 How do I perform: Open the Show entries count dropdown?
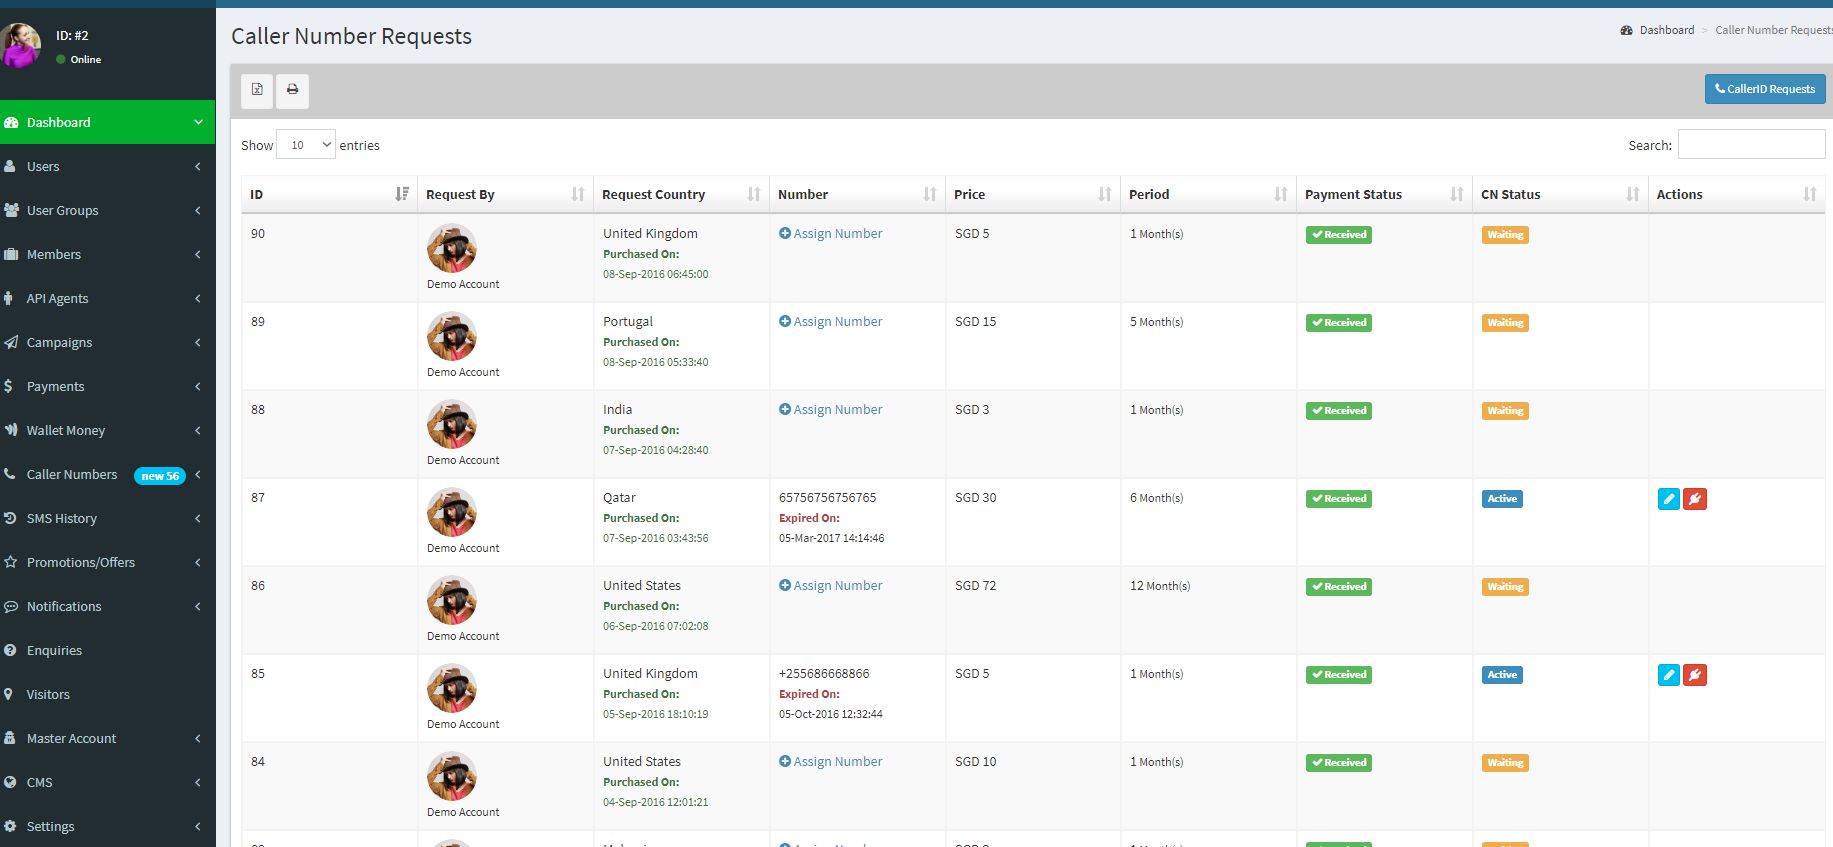point(306,145)
